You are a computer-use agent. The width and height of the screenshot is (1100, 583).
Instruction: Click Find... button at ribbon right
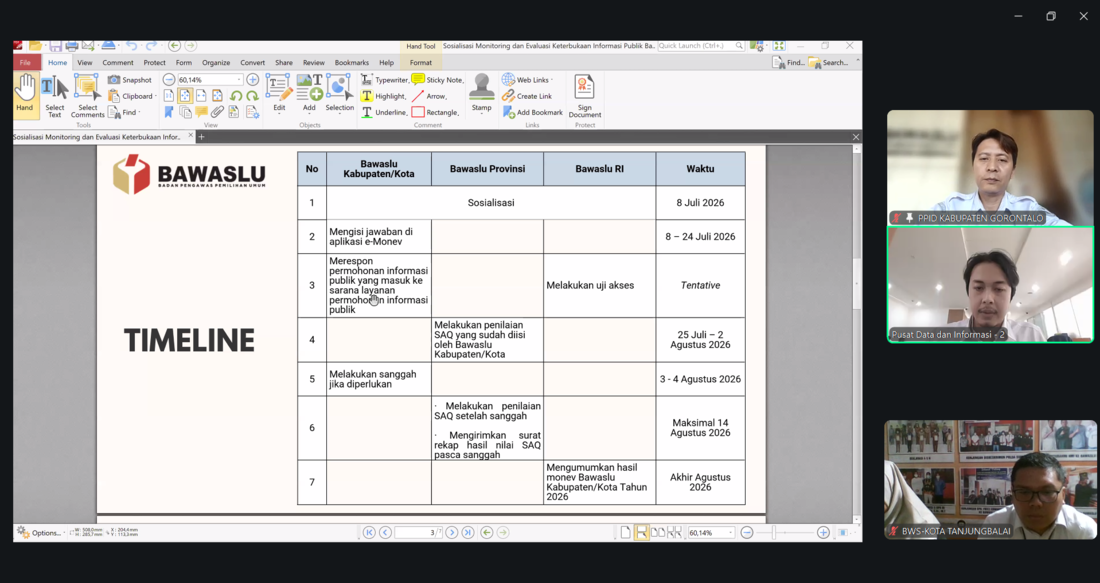(x=789, y=62)
